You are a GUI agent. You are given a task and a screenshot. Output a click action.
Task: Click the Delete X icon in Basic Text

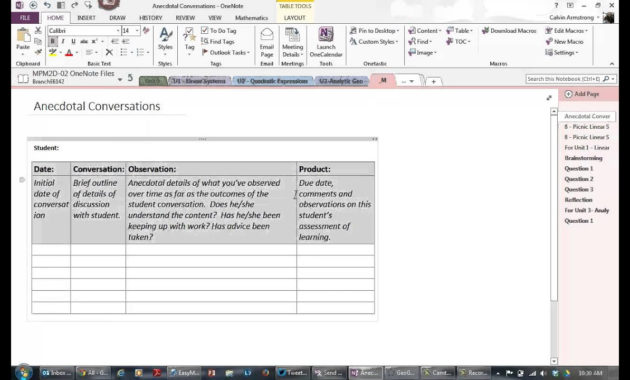click(109, 52)
